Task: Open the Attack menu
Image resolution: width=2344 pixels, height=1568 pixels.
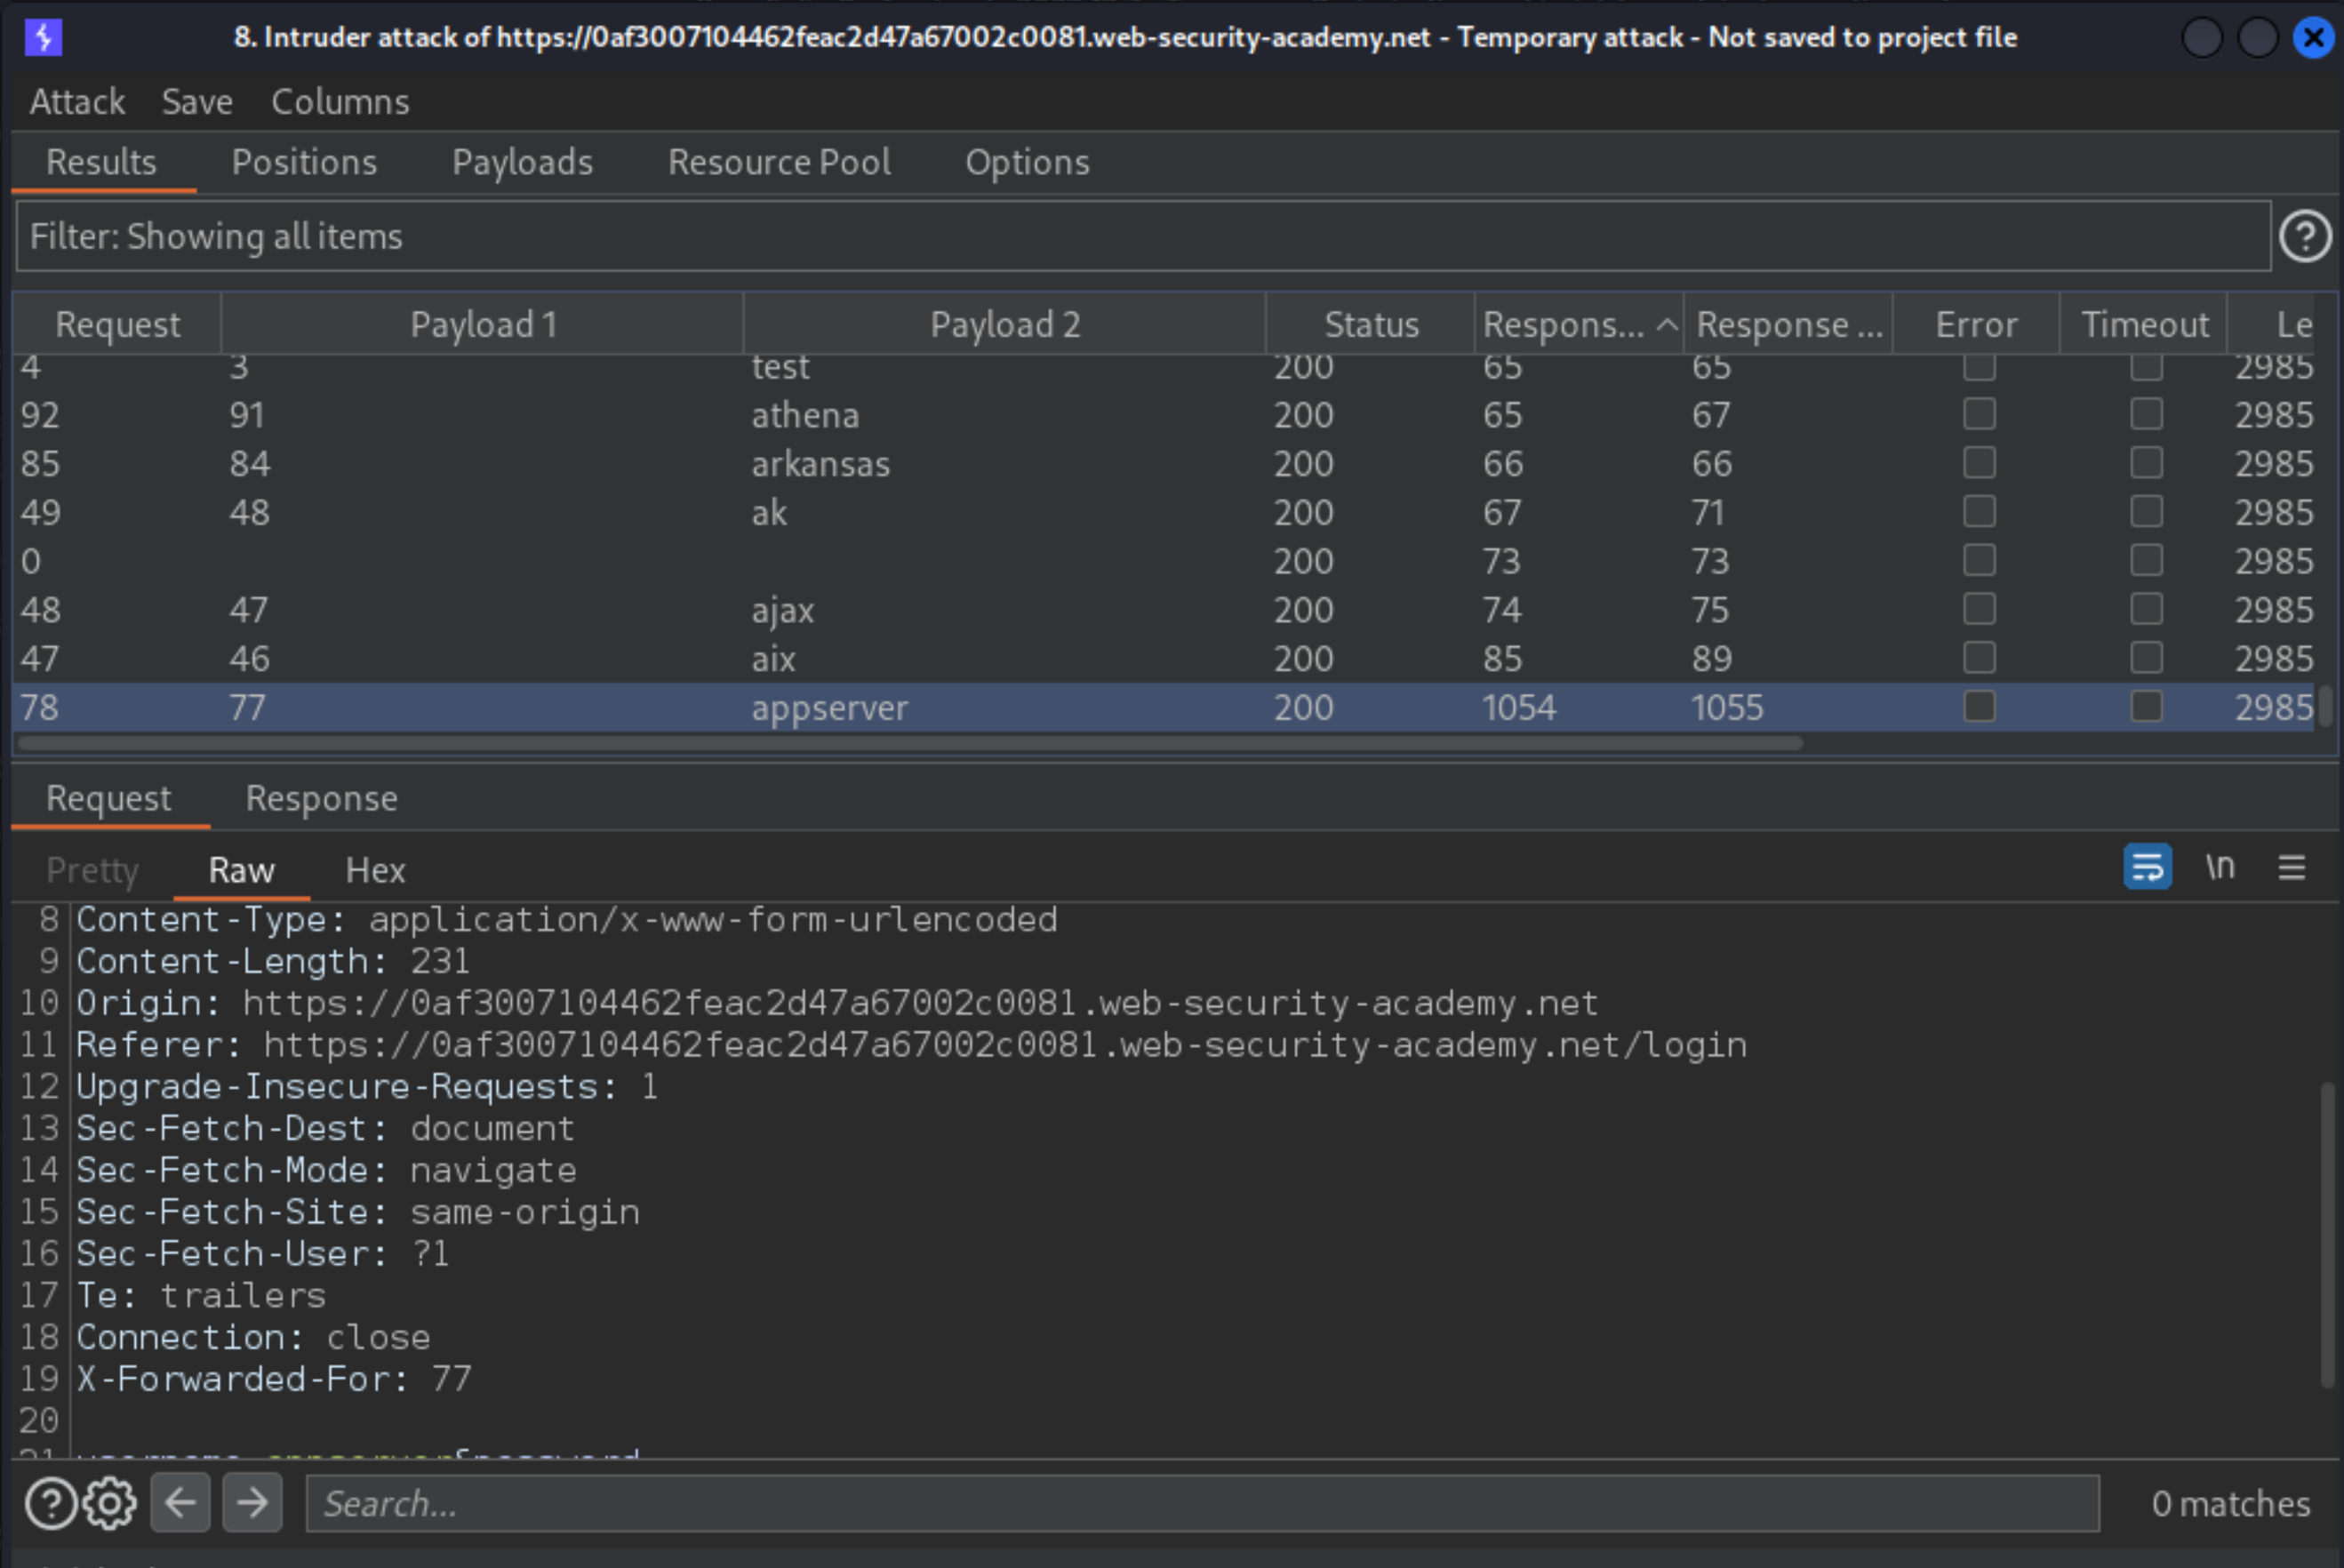Action: tap(77, 101)
